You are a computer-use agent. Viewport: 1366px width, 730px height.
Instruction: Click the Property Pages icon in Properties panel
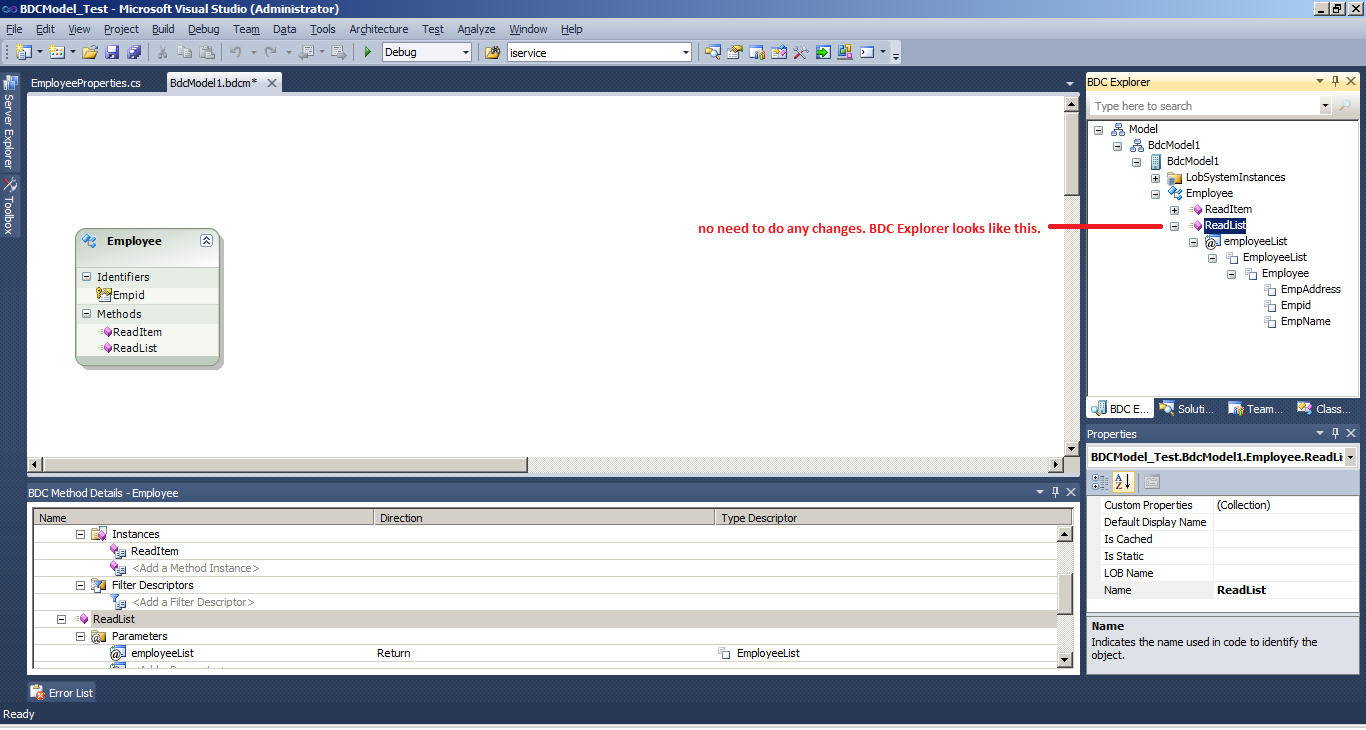[1151, 482]
